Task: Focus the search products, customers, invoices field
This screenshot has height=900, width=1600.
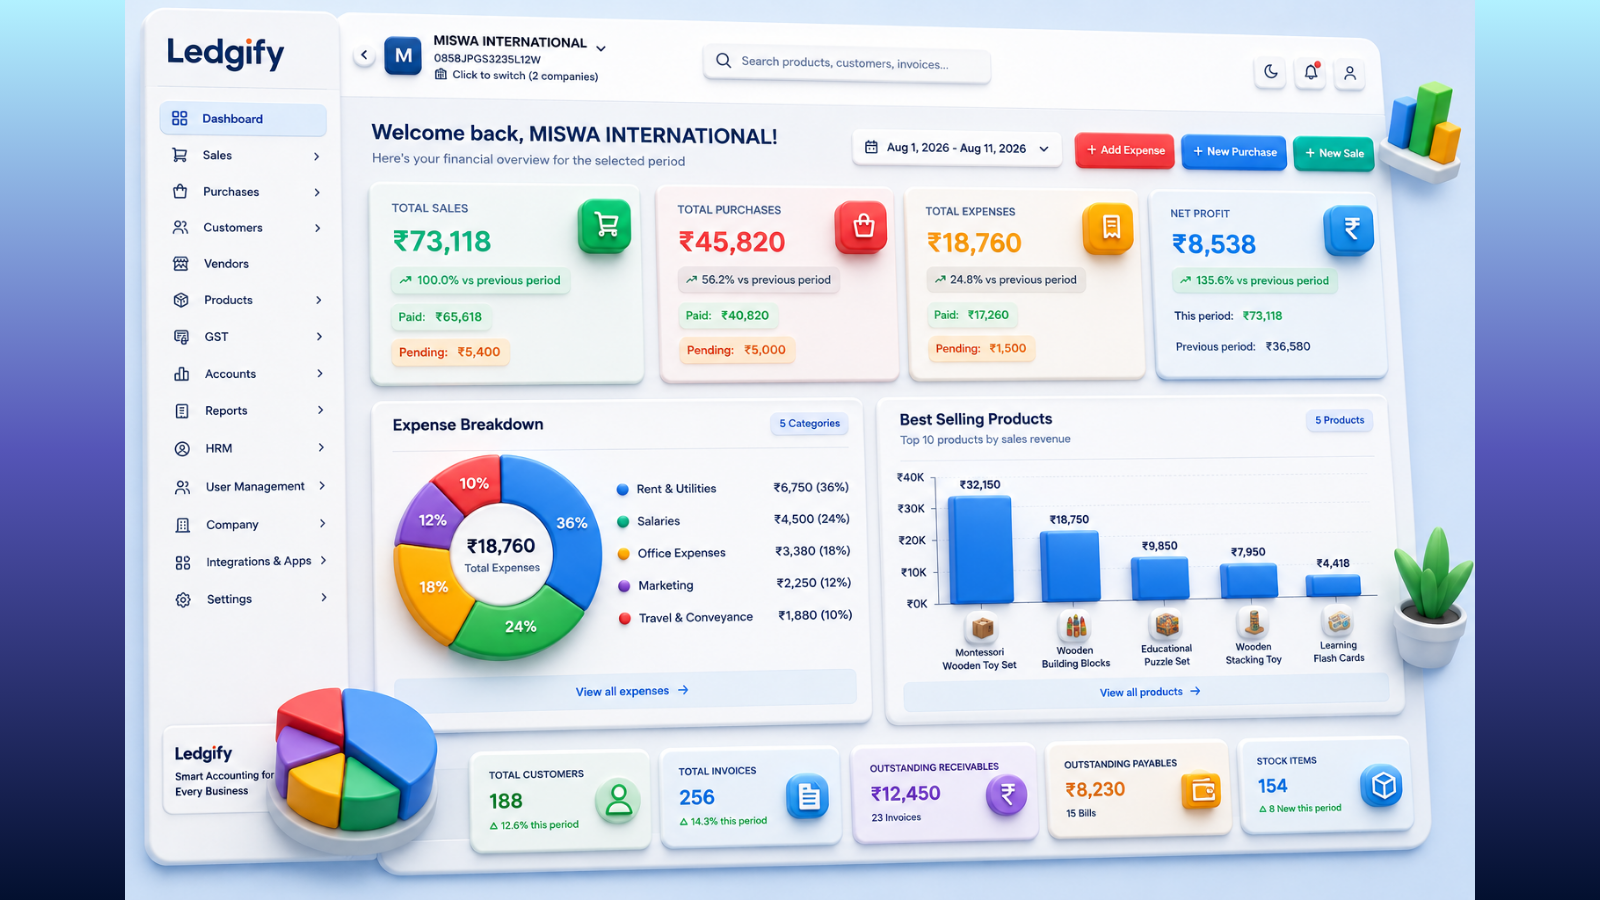Action: tap(847, 63)
